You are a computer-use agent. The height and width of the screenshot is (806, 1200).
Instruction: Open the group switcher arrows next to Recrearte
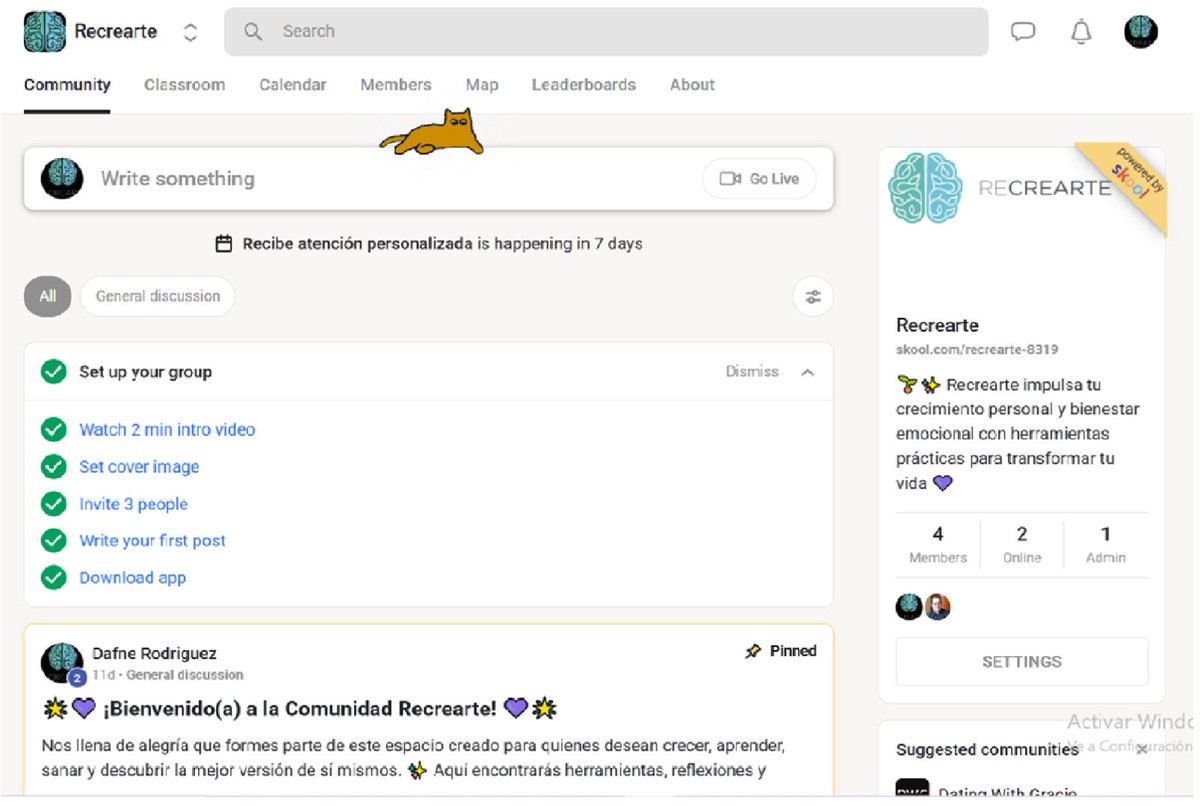point(190,32)
